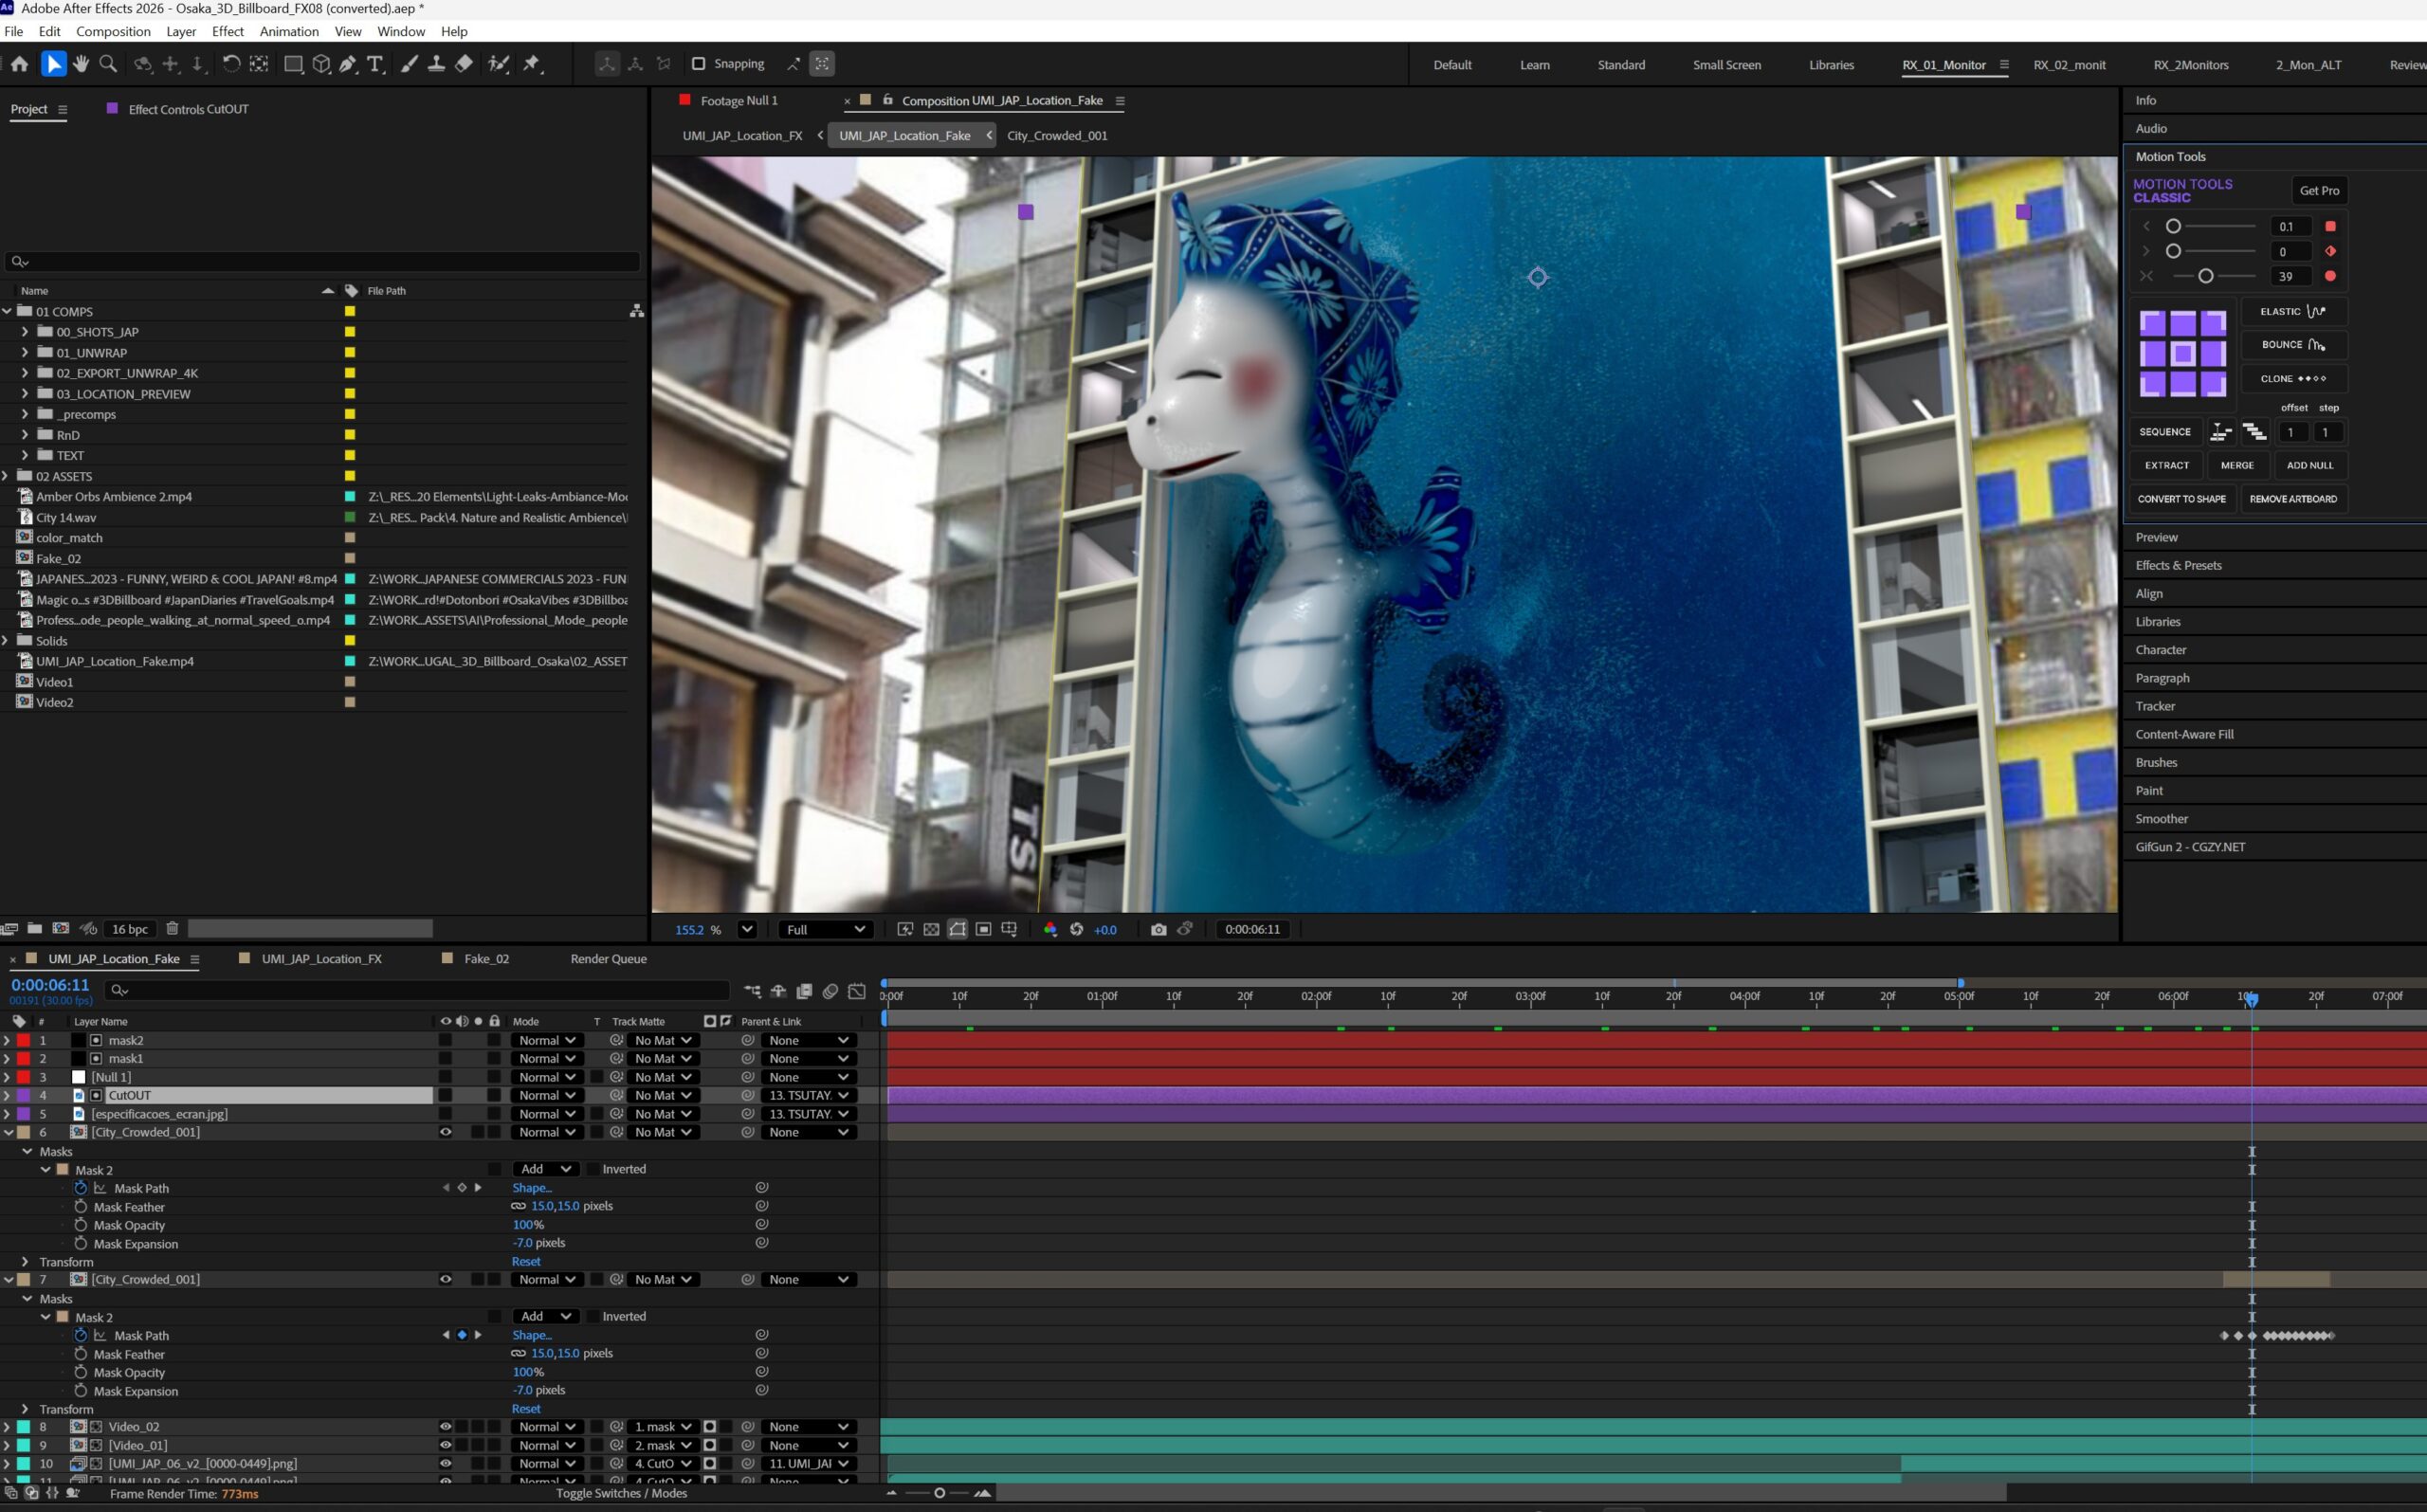Image resolution: width=2427 pixels, height=1512 pixels.
Task: Open the viewer resolution dropdown showing Full
Action: (x=825, y=929)
